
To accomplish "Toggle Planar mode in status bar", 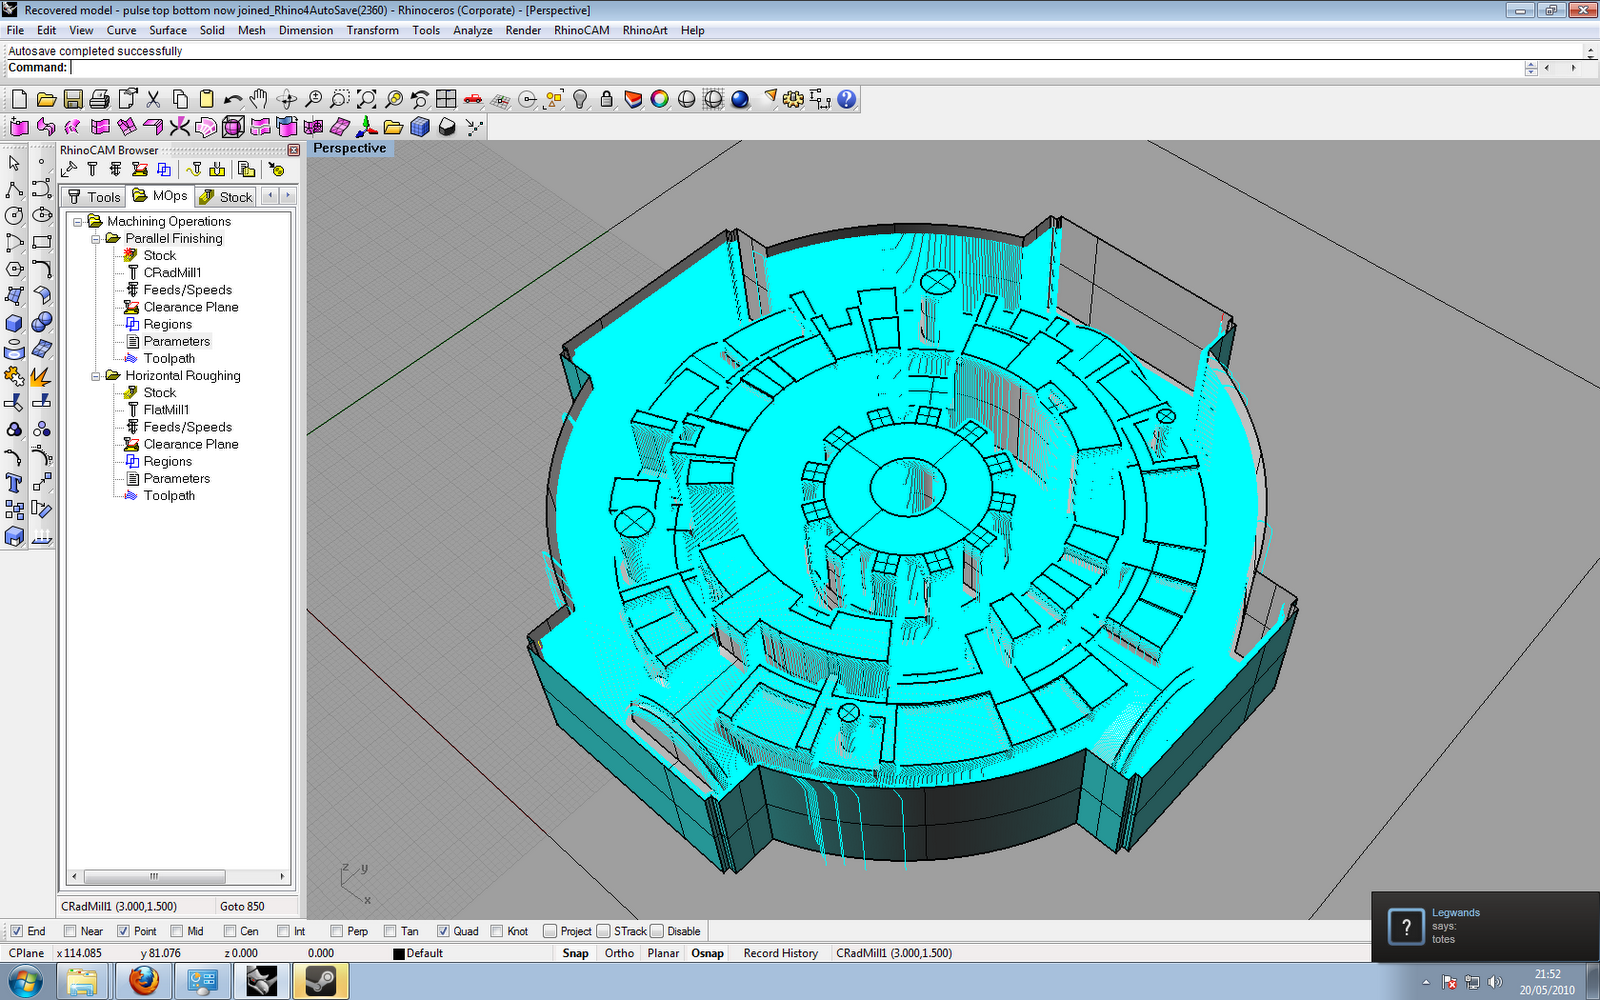I will pos(663,953).
